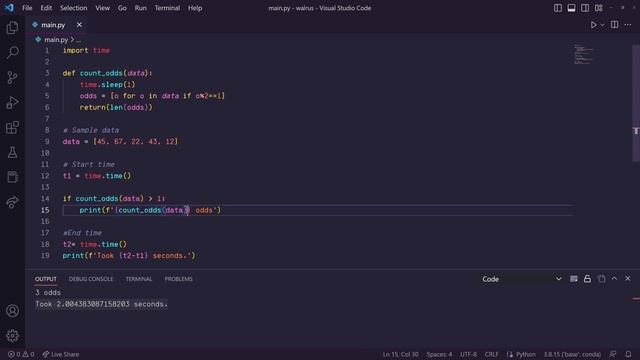
Task: Open the run button dropdown arrow
Action: (x=602, y=25)
